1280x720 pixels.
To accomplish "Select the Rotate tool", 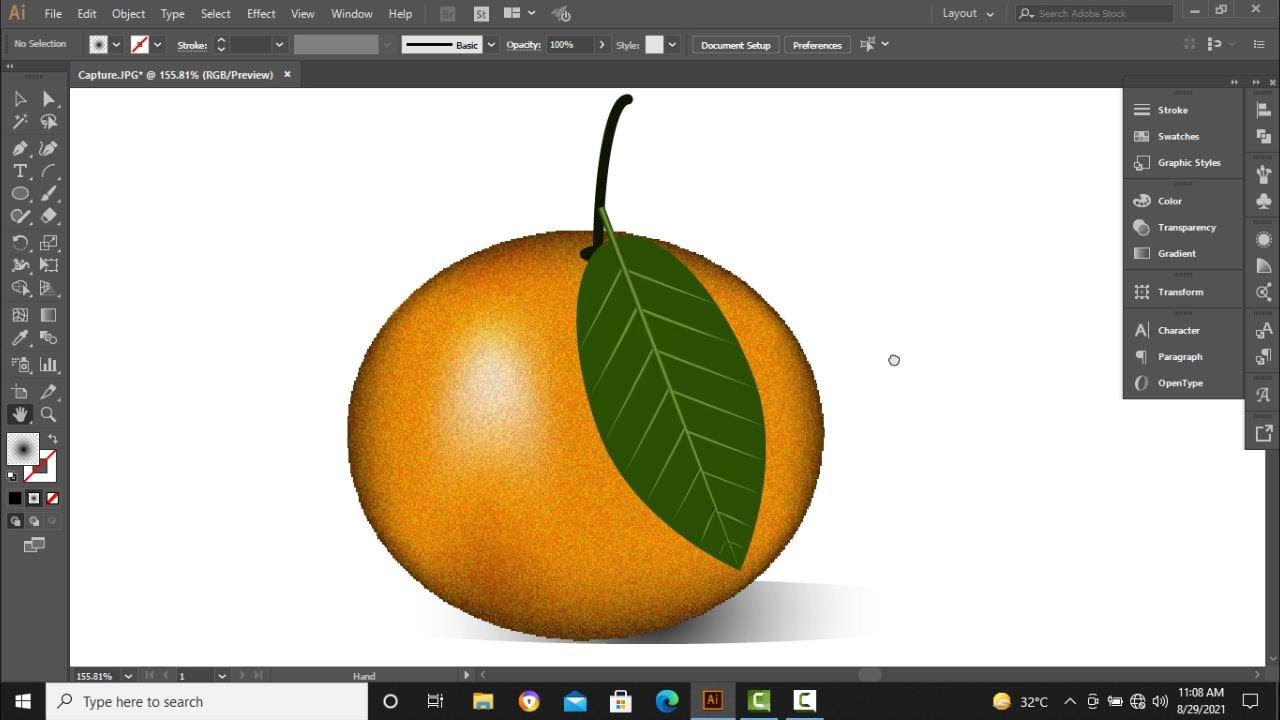I will tap(20, 243).
